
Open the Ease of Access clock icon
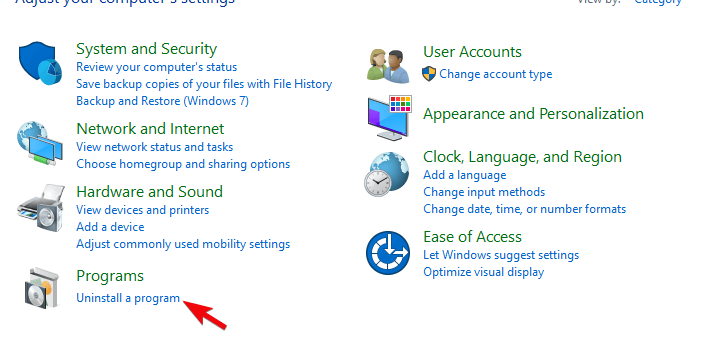(388, 253)
